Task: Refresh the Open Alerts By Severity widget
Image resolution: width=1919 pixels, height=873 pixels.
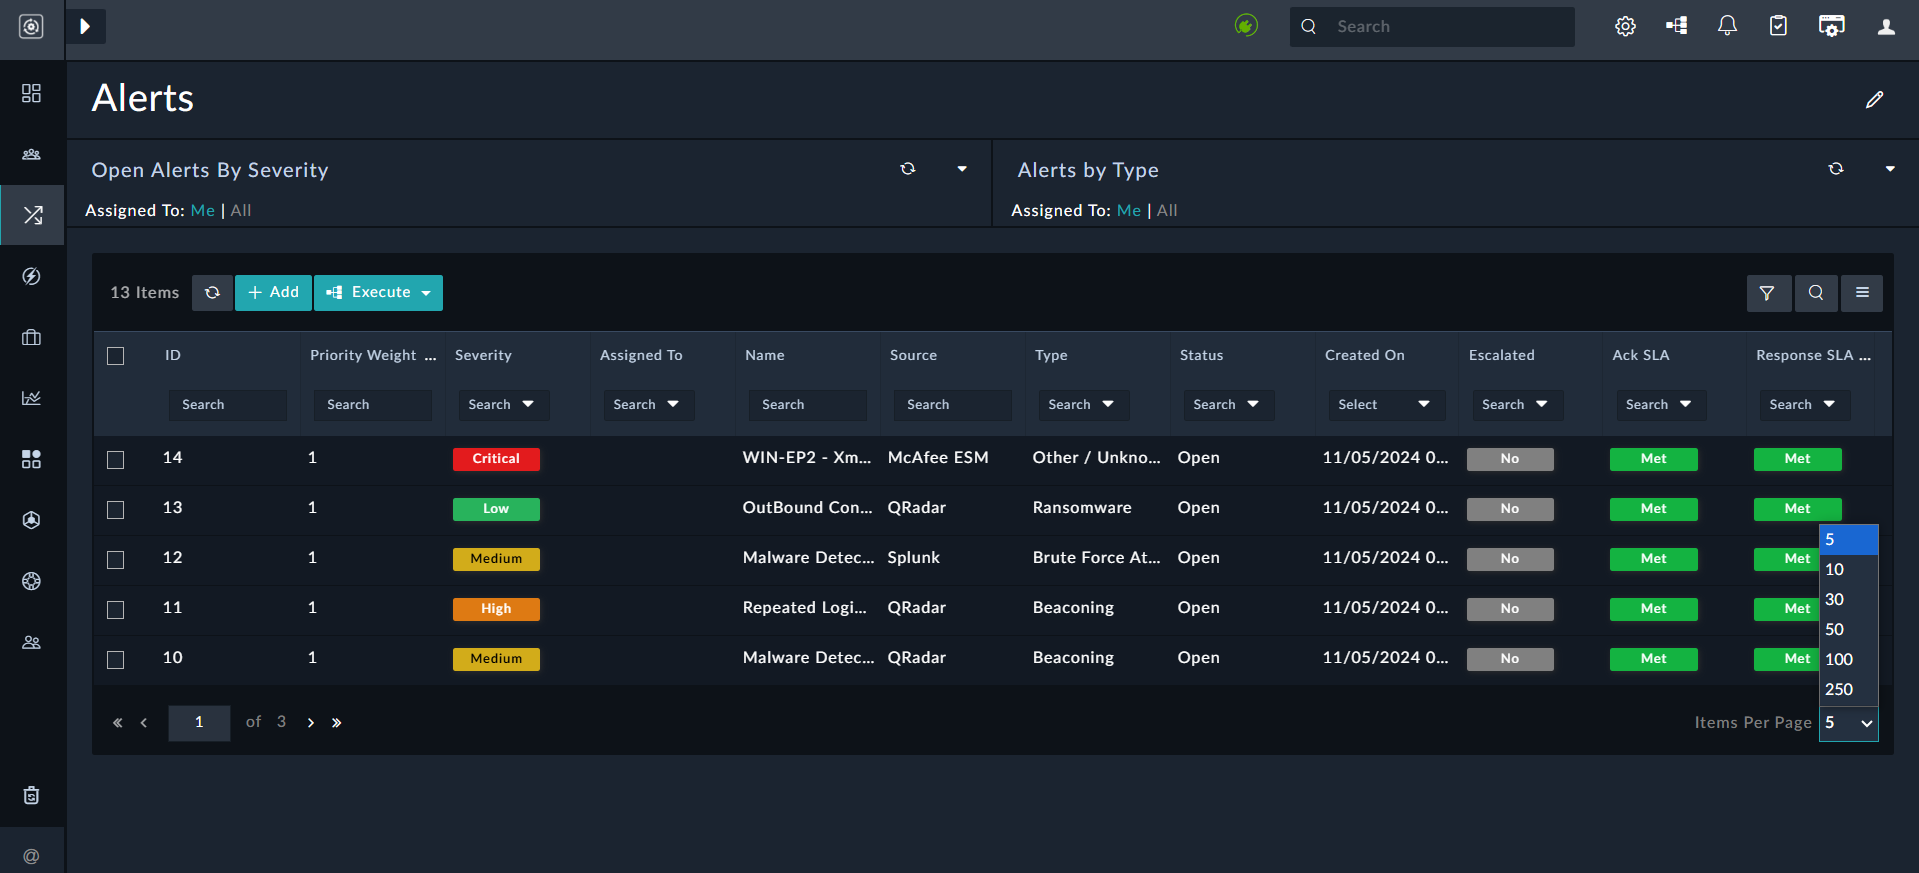Action: (x=908, y=169)
